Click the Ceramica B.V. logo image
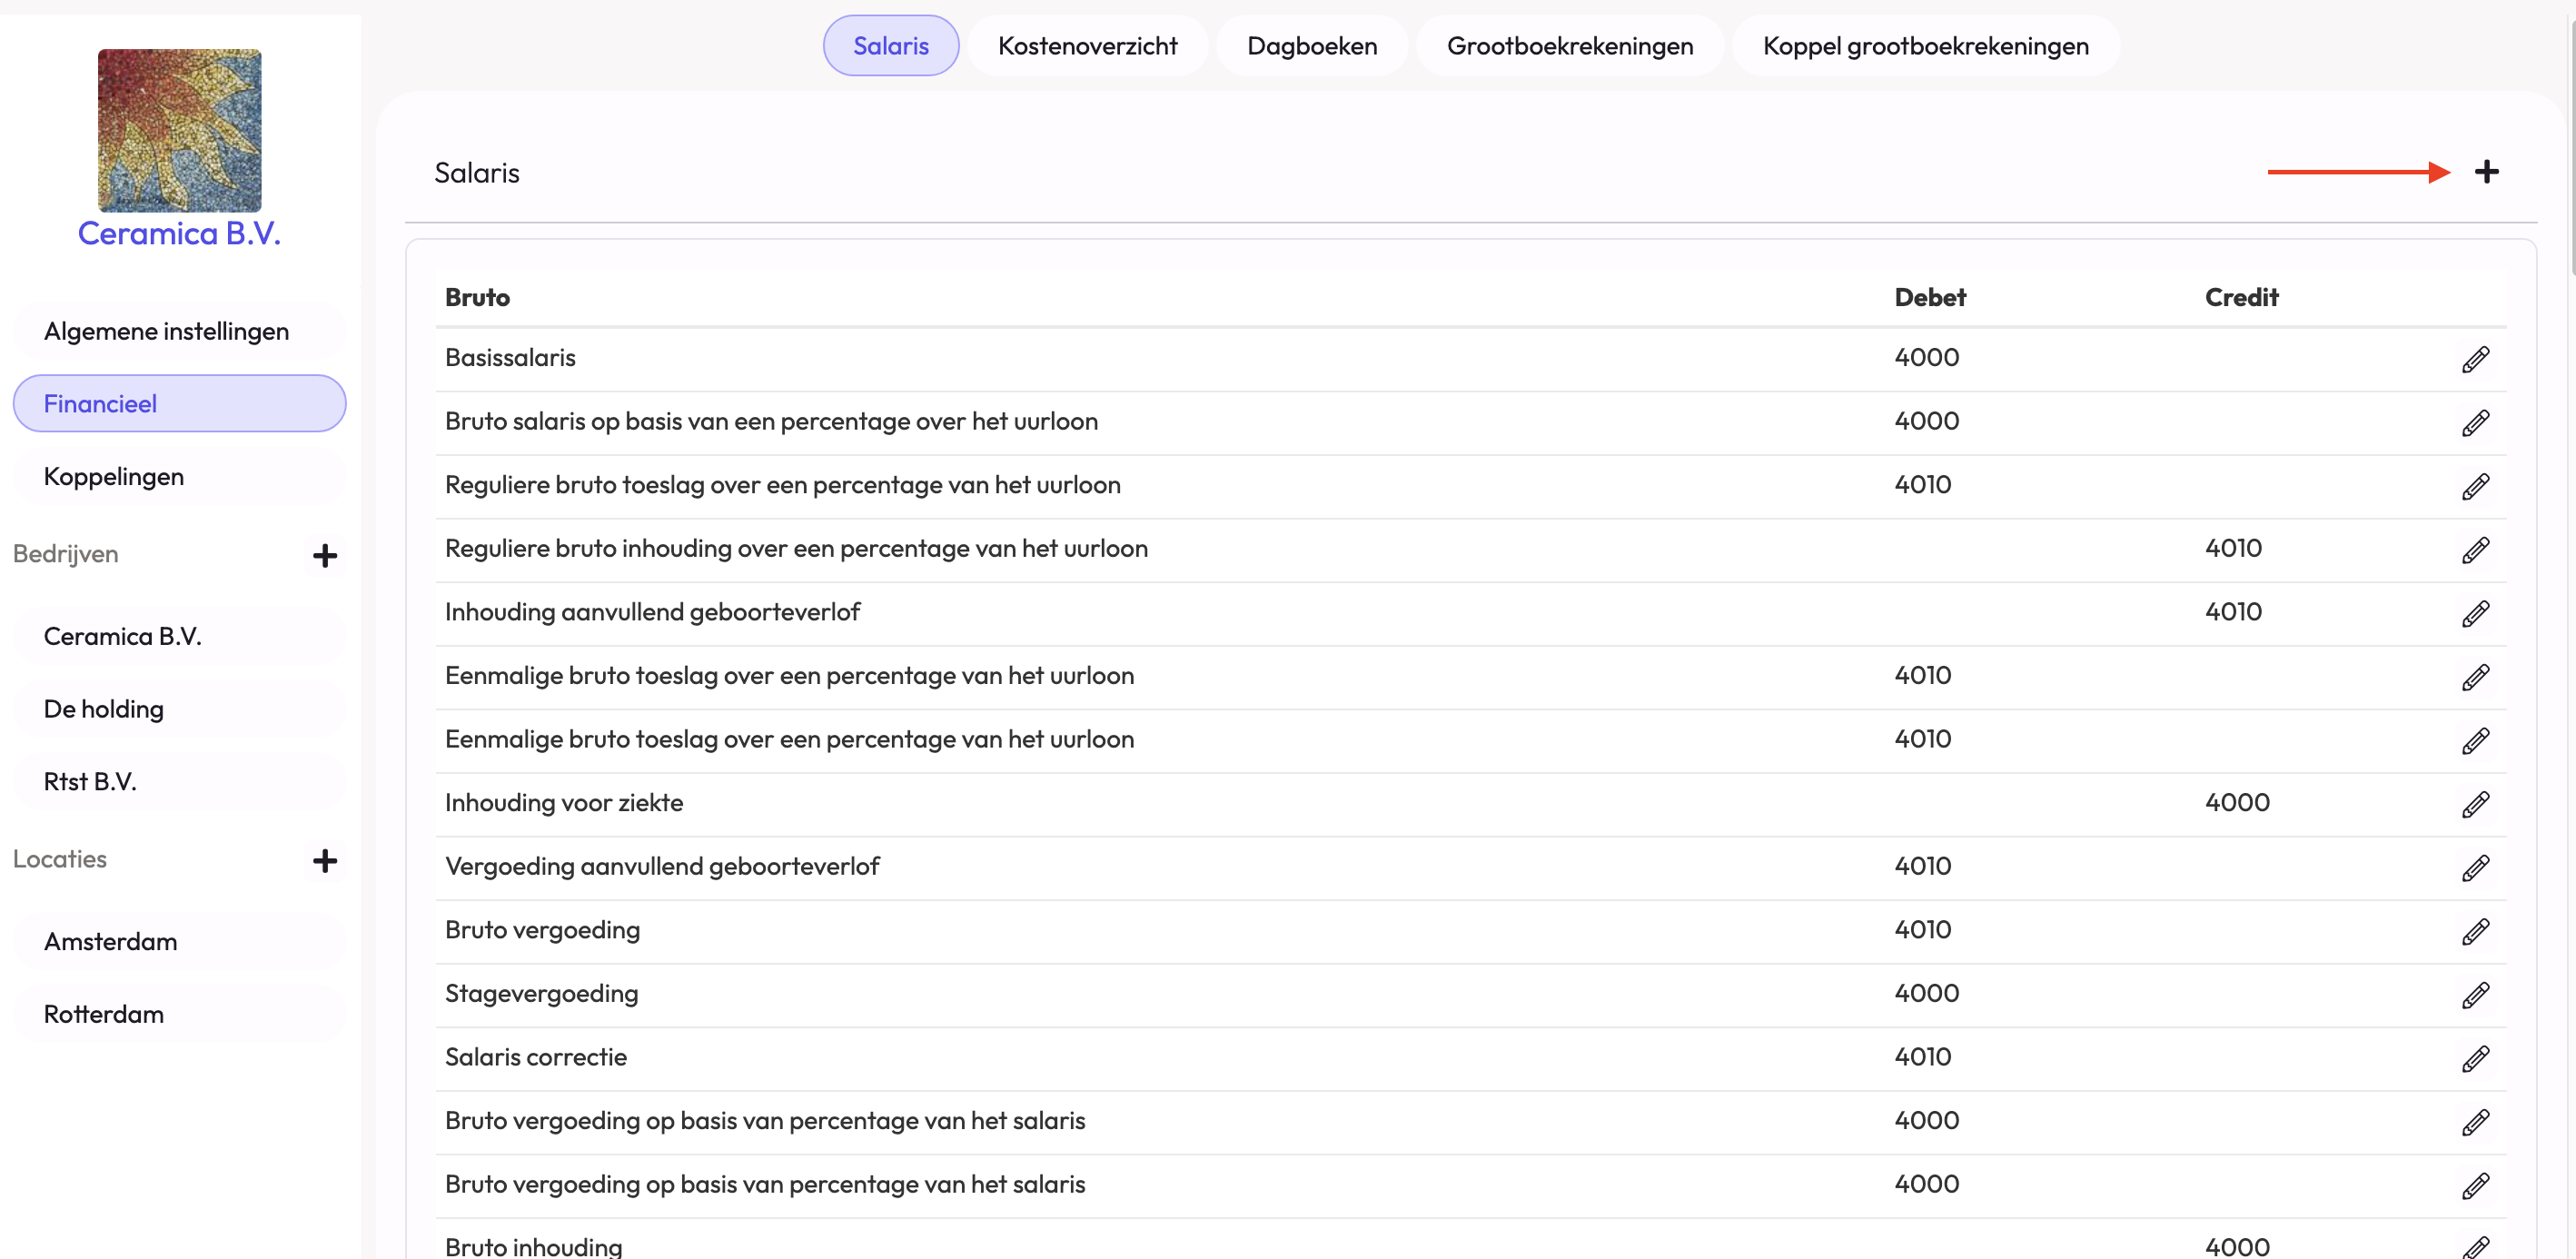This screenshot has height=1259, width=2576. coord(179,130)
